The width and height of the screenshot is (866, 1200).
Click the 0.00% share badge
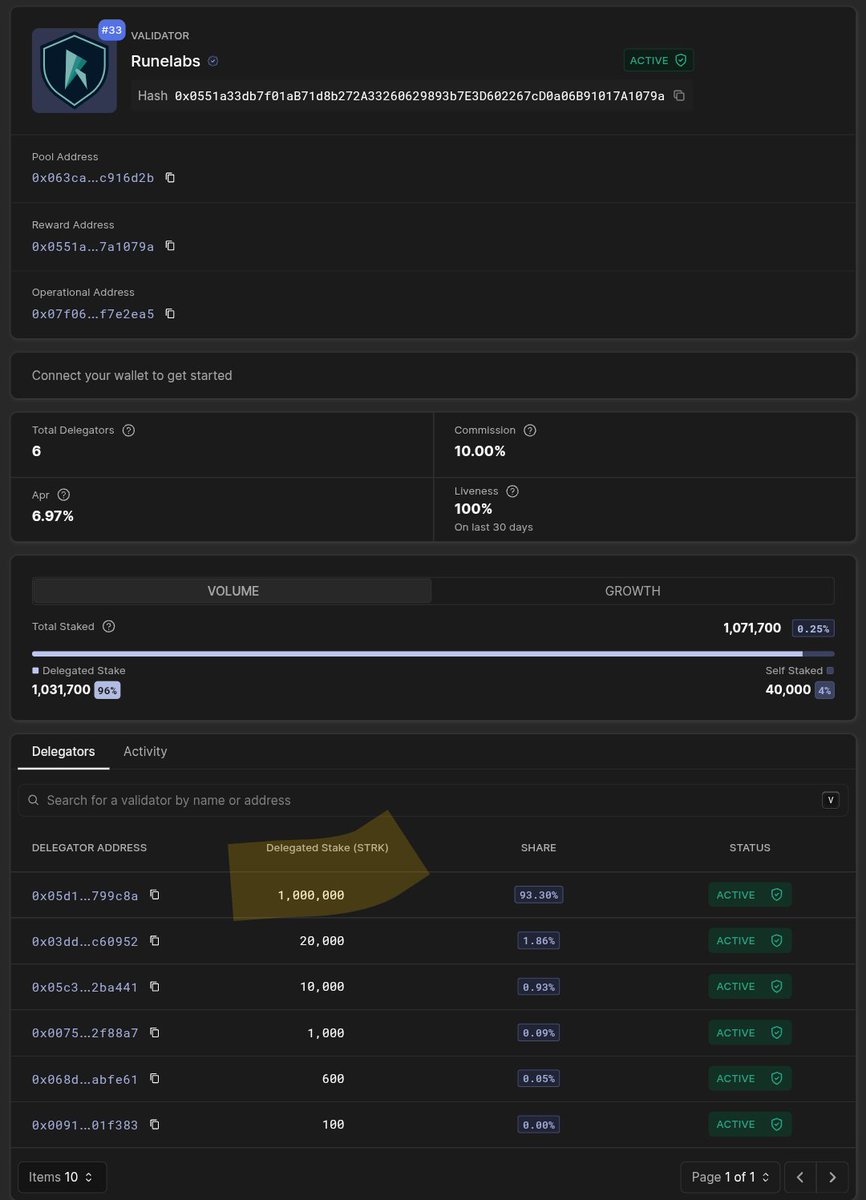click(x=539, y=1125)
